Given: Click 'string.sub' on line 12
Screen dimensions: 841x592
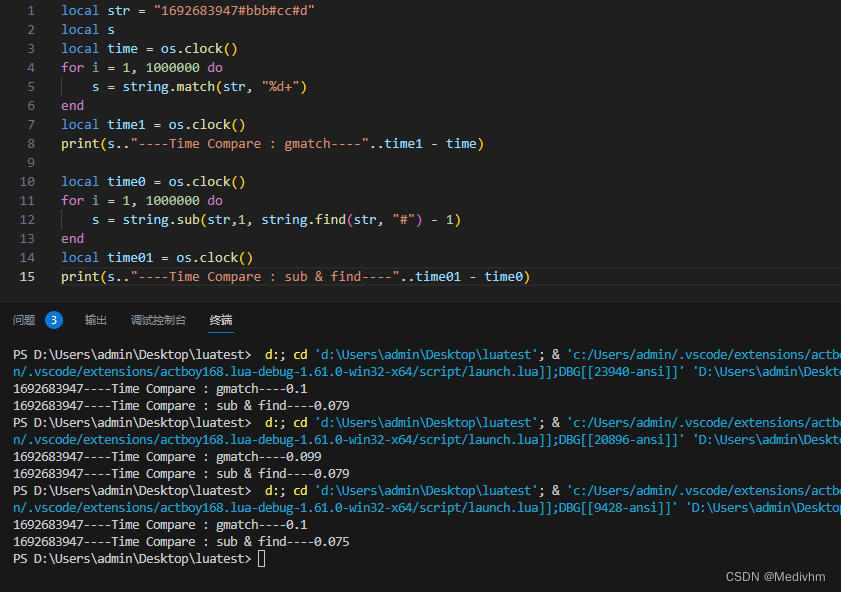Looking at the screenshot, I should (x=161, y=220).
